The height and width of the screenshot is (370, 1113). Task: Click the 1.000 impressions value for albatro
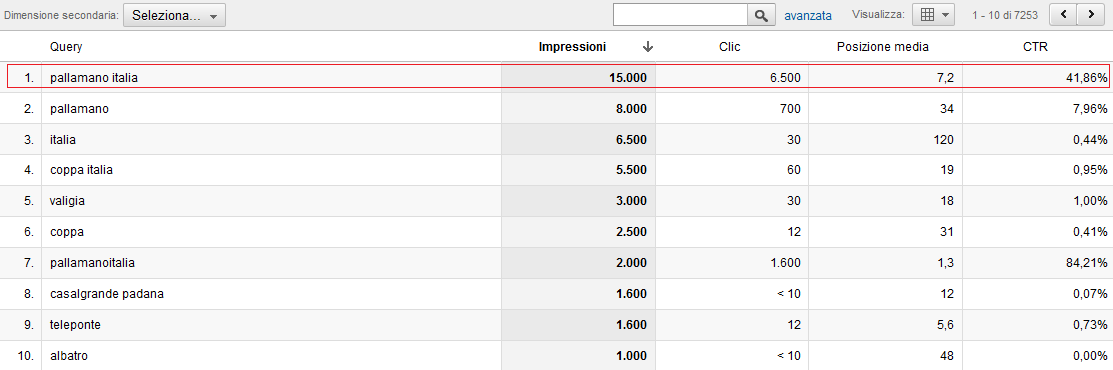[631, 356]
